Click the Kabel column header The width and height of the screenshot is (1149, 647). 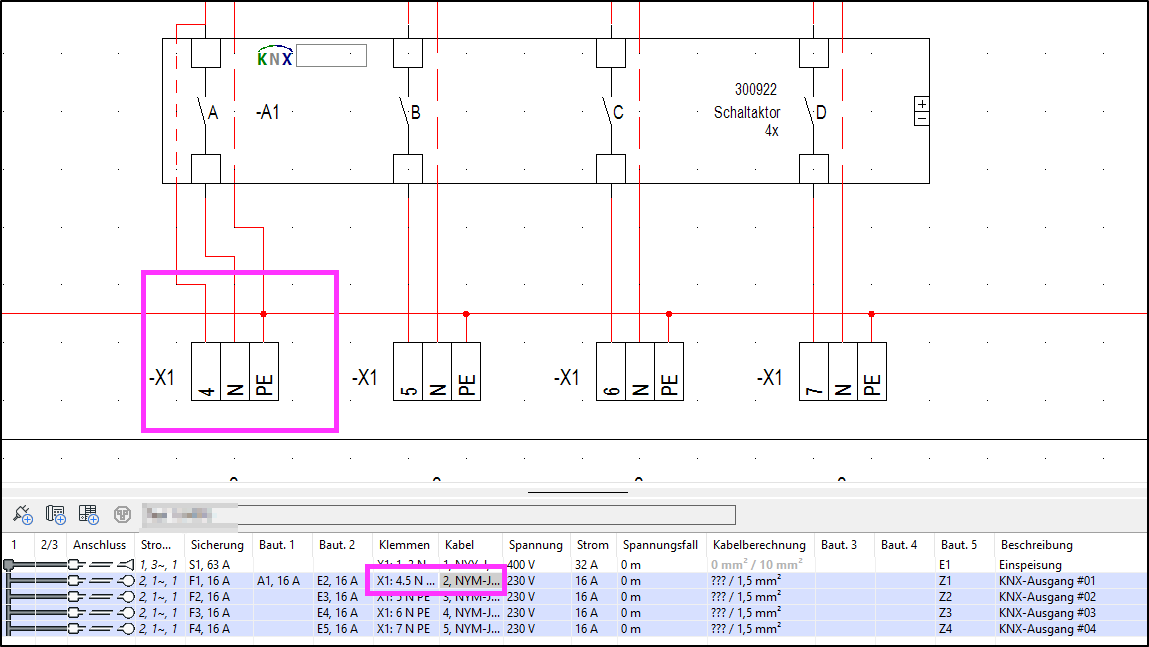(470, 544)
